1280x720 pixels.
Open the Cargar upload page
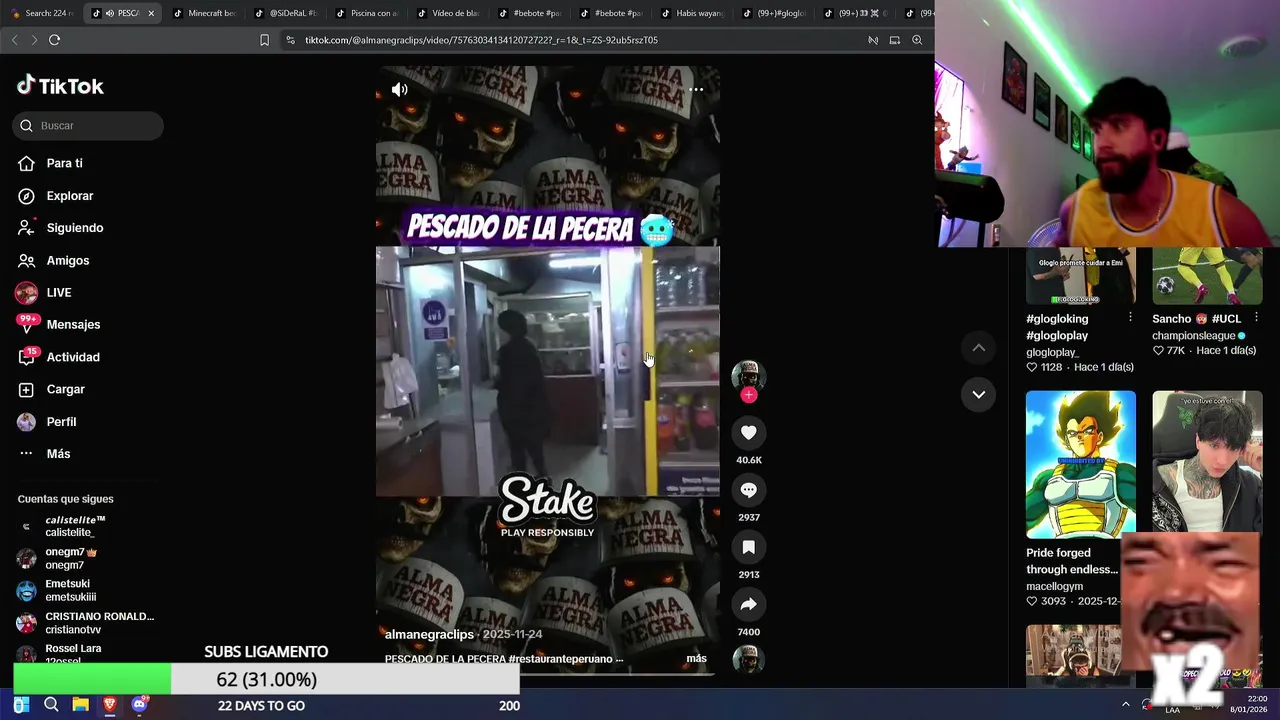click(x=65, y=389)
